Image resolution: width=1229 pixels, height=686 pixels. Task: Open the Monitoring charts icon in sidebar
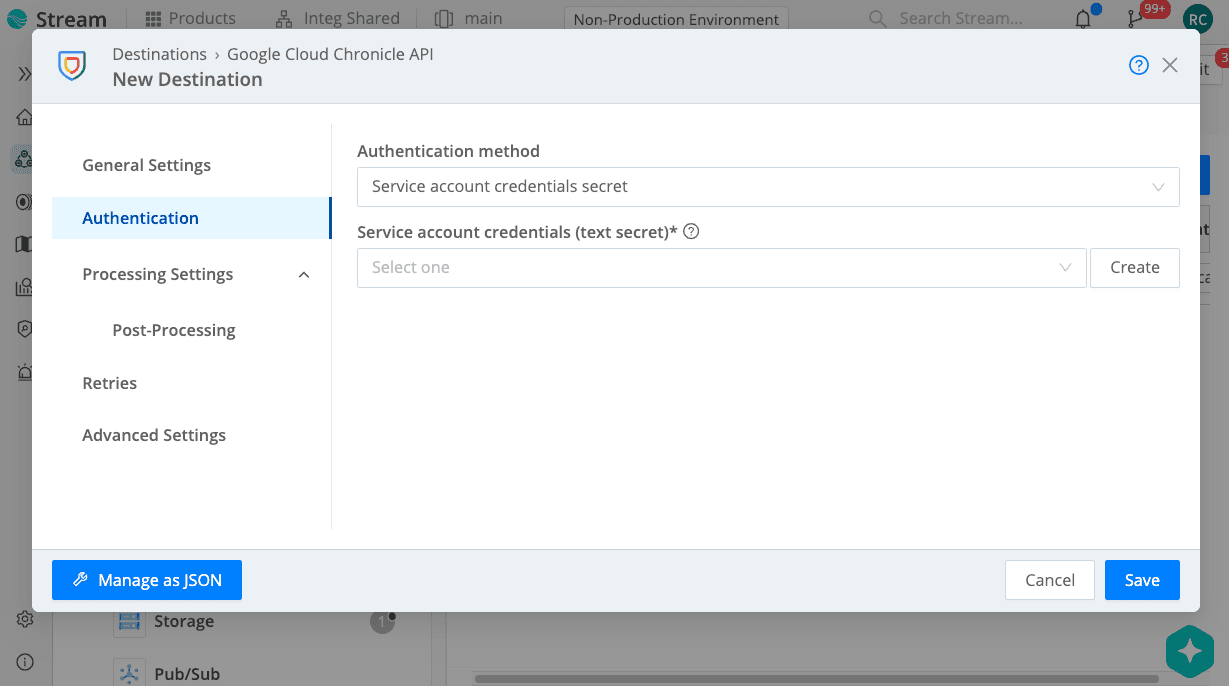(x=23, y=286)
